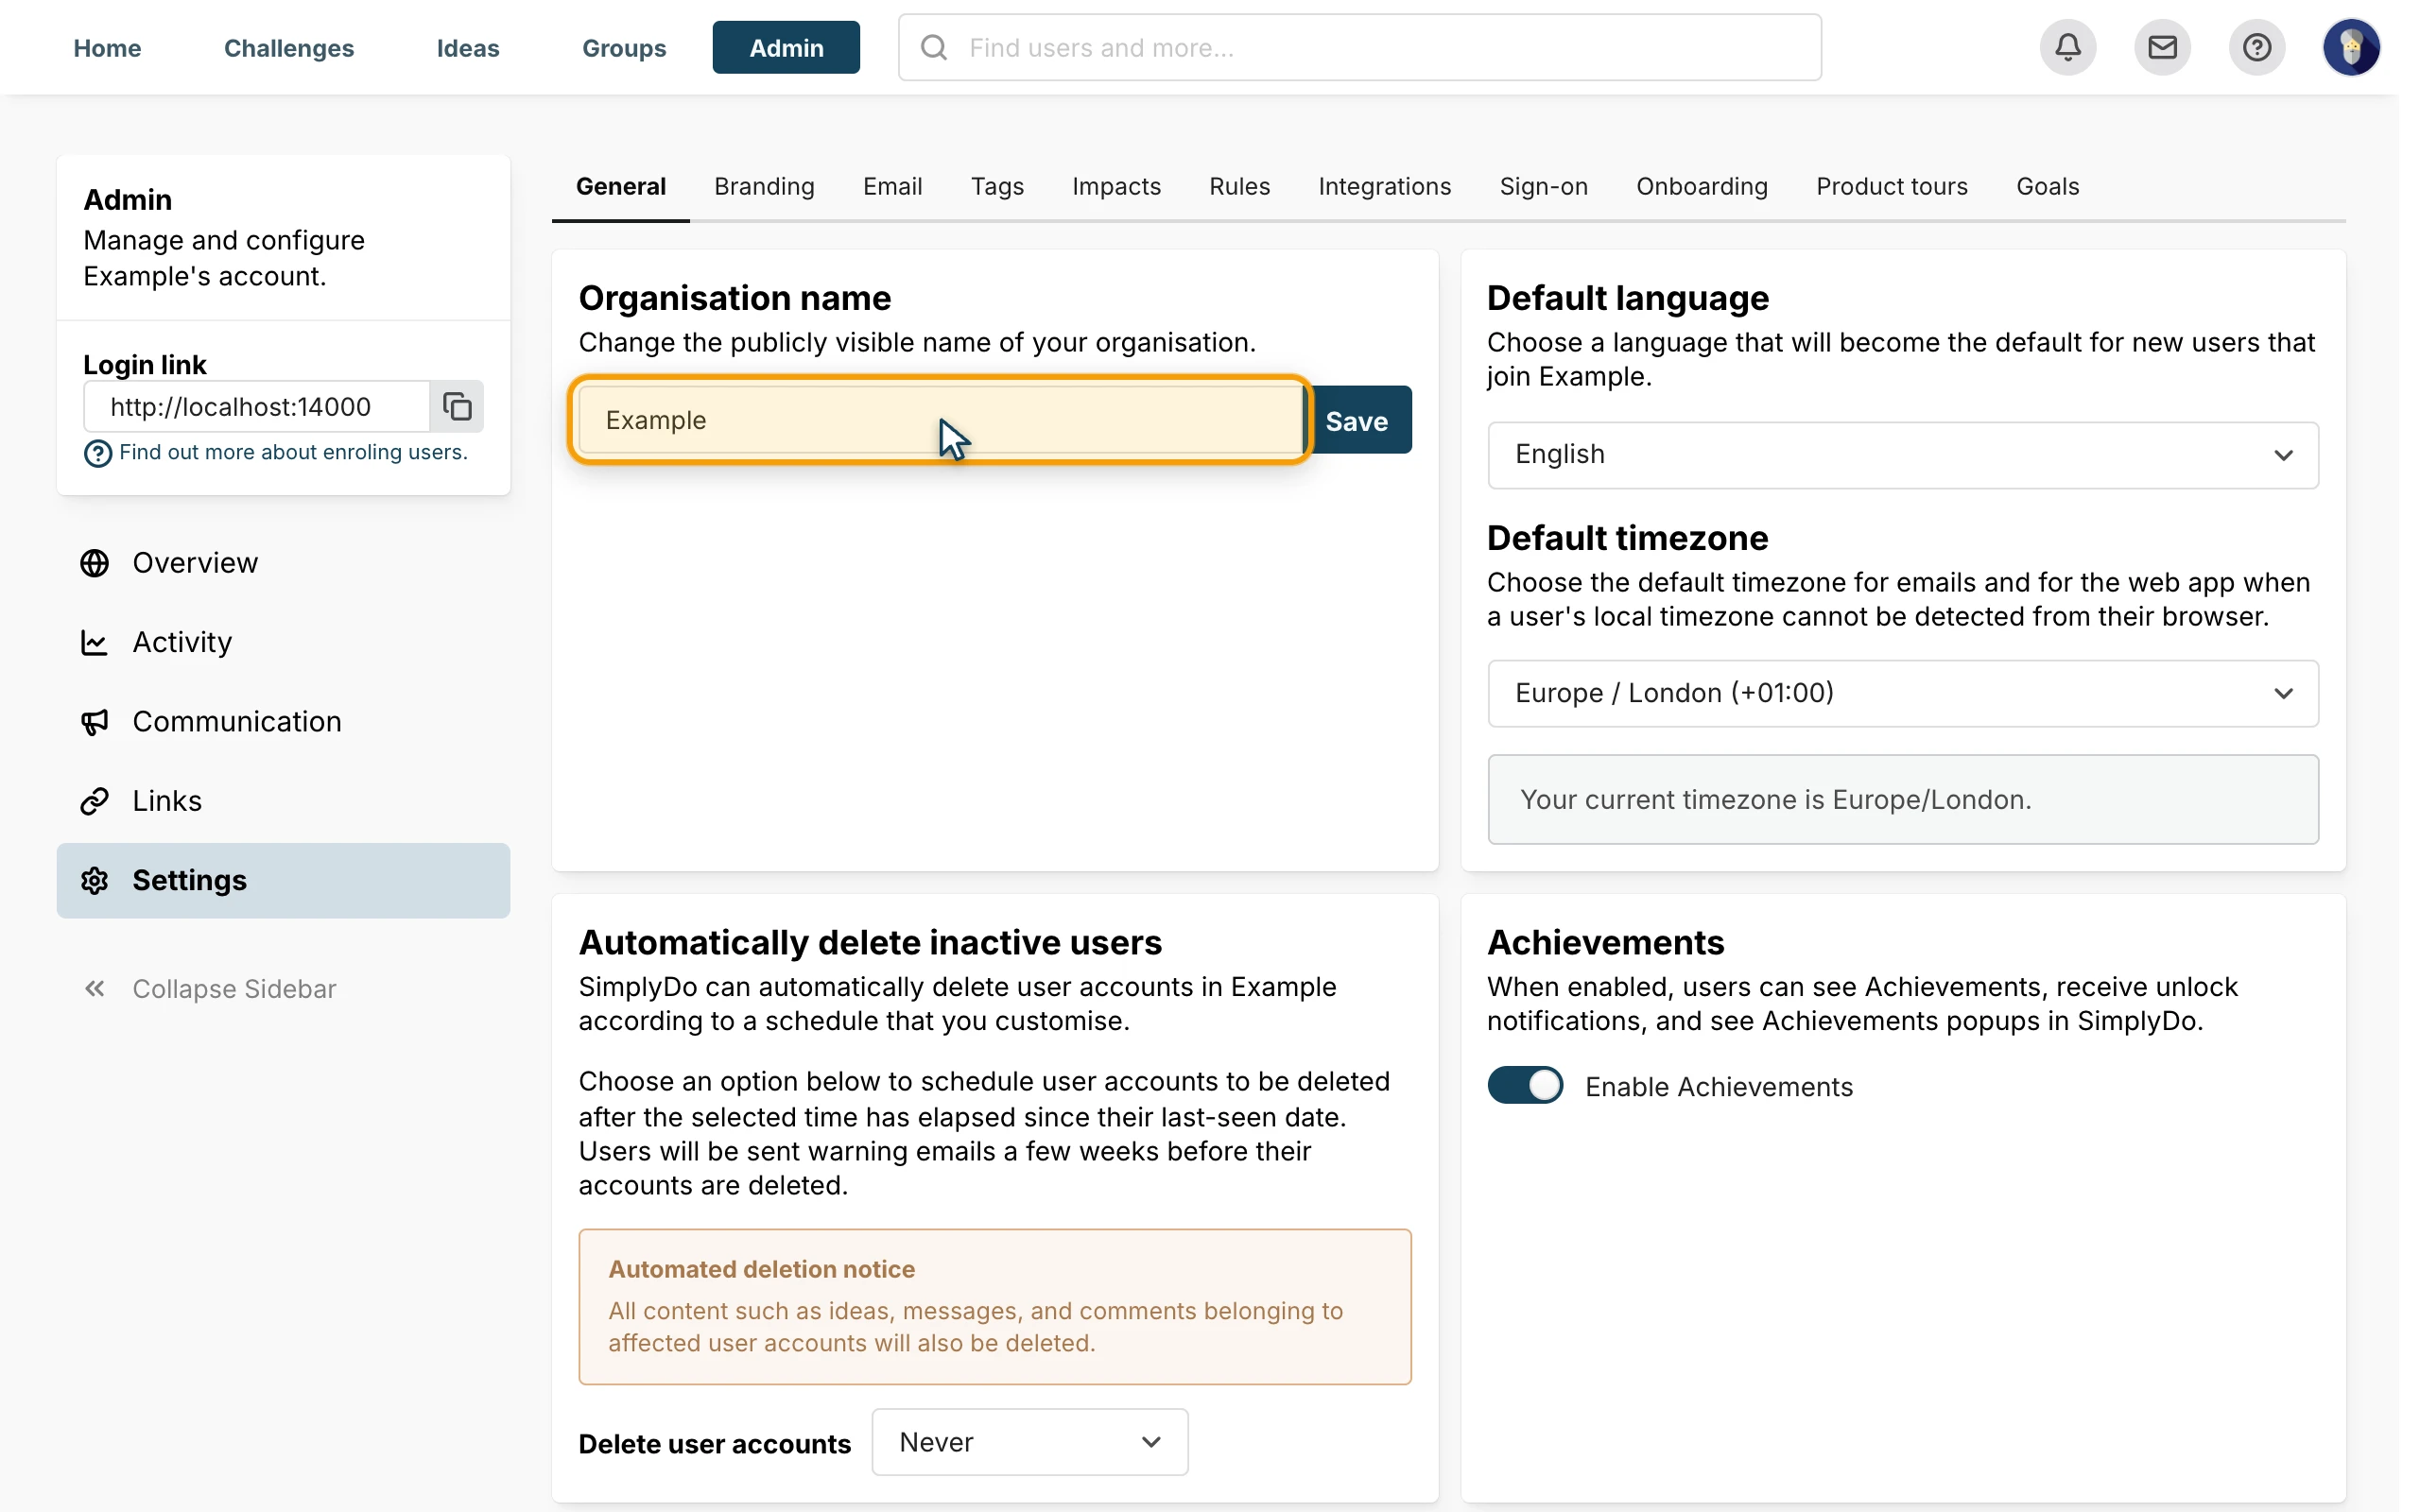Open the Groups nav item
This screenshot has width=2420, height=1512.
point(624,47)
